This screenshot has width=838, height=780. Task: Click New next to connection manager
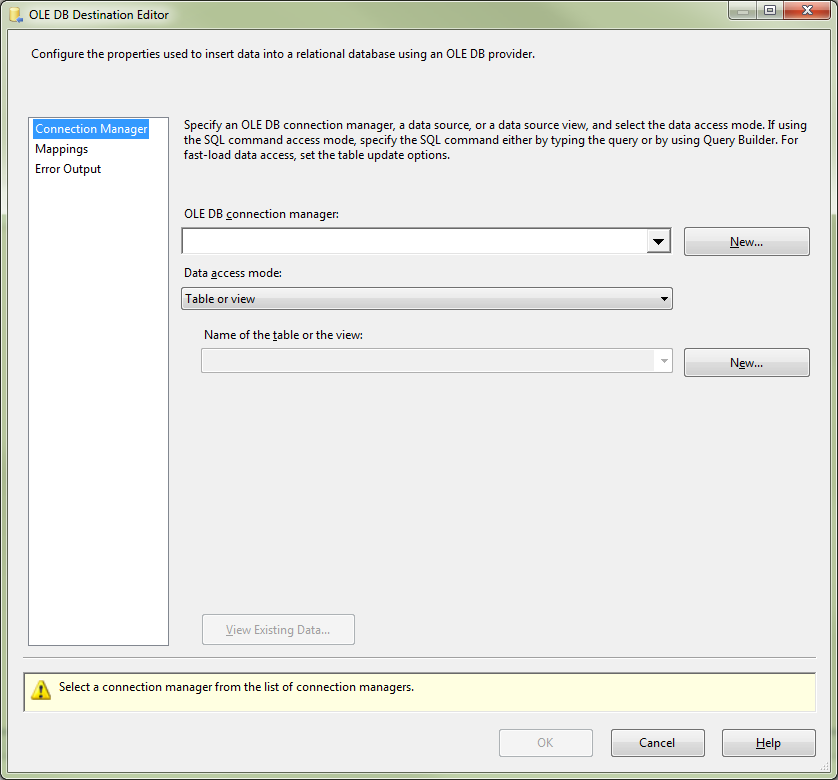pos(746,241)
